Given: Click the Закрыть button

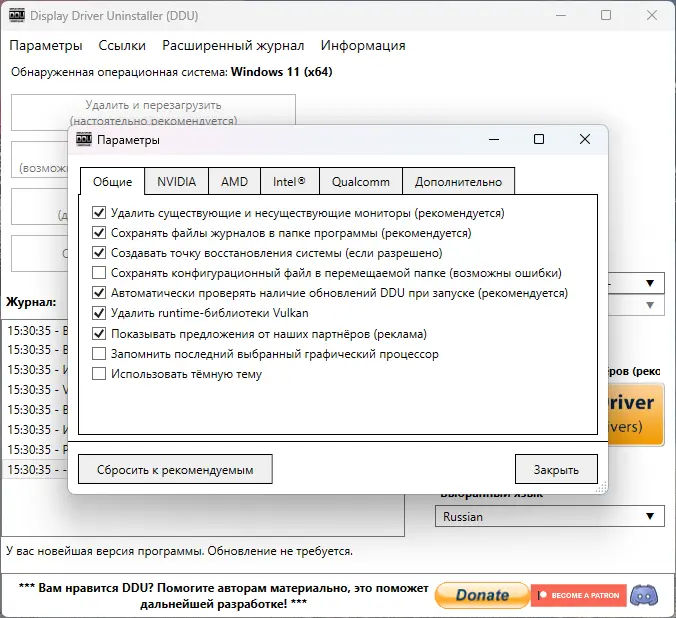Looking at the screenshot, I should point(556,469).
